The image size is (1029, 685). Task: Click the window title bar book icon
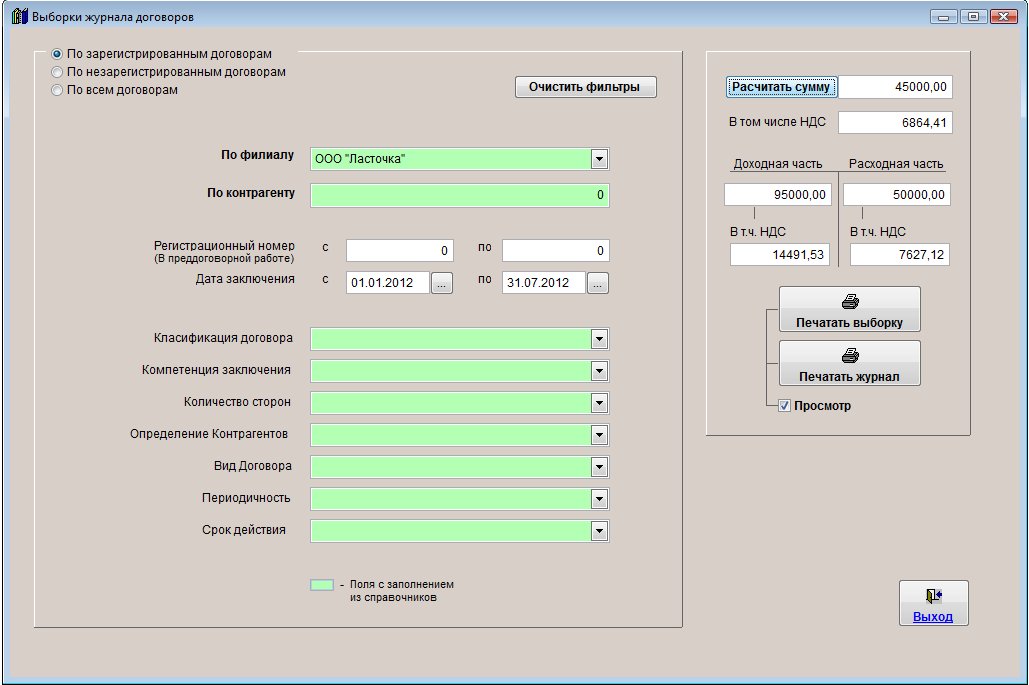pyautogui.click(x=18, y=16)
